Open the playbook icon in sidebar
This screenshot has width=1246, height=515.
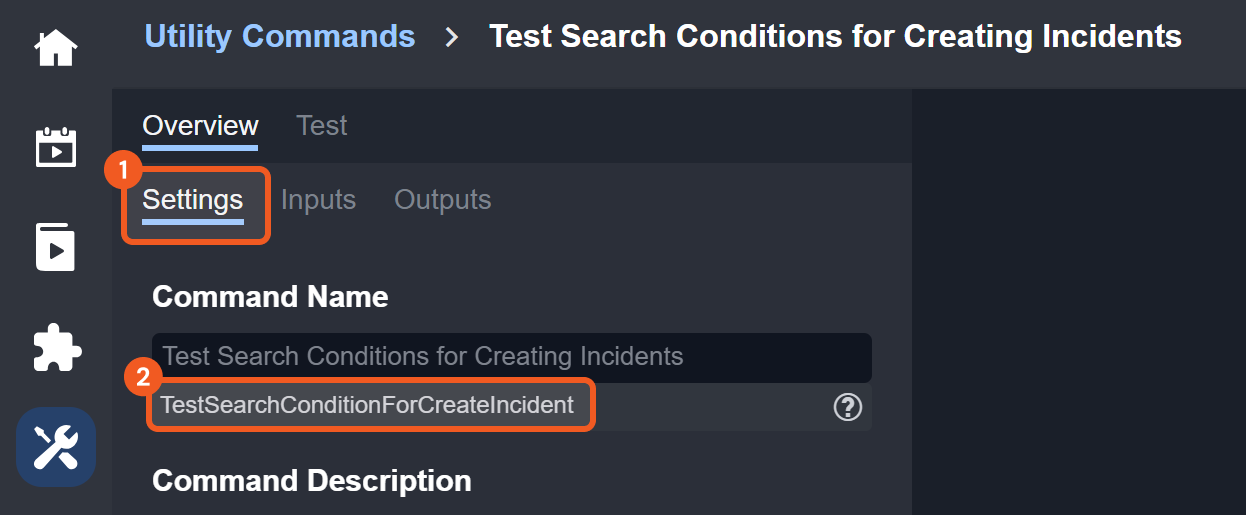(56, 247)
